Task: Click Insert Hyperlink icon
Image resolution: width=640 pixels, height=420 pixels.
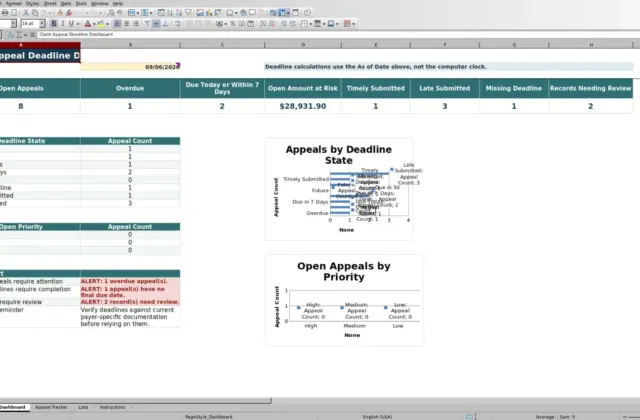Action: (x=243, y=13)
